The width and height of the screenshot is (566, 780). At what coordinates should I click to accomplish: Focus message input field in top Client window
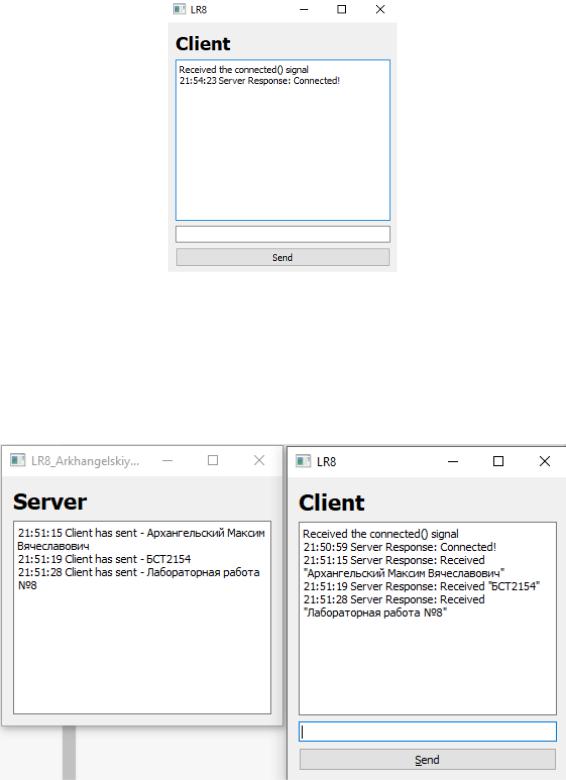pos(283,234)
